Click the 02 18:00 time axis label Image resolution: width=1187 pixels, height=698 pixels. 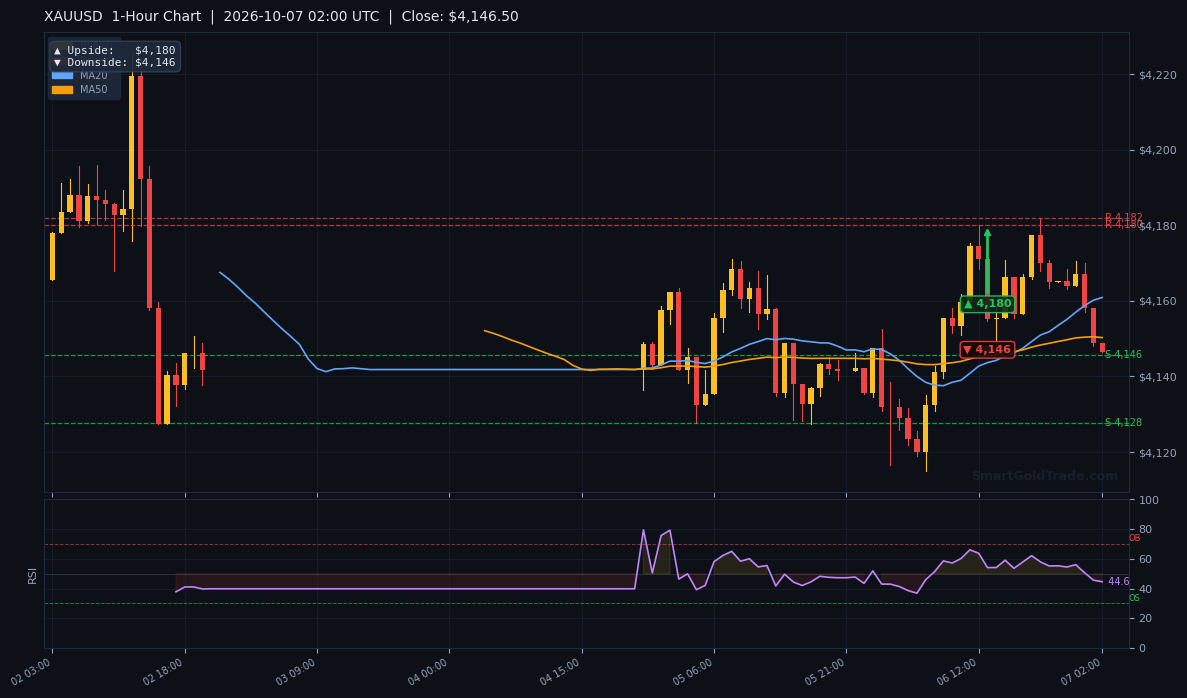164,672
